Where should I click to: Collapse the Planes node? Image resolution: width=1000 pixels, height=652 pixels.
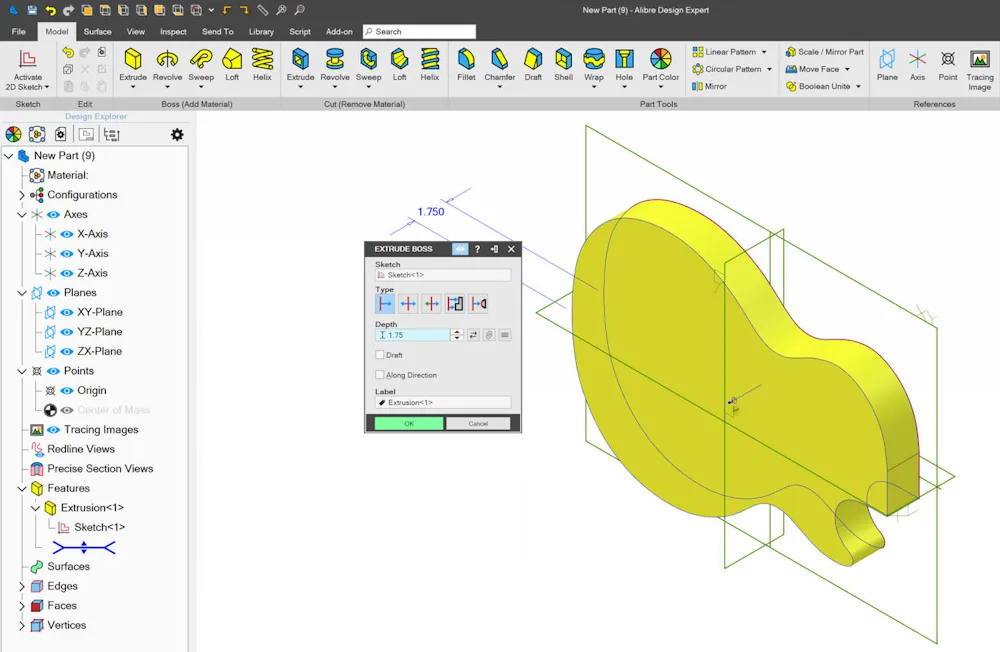22,293
